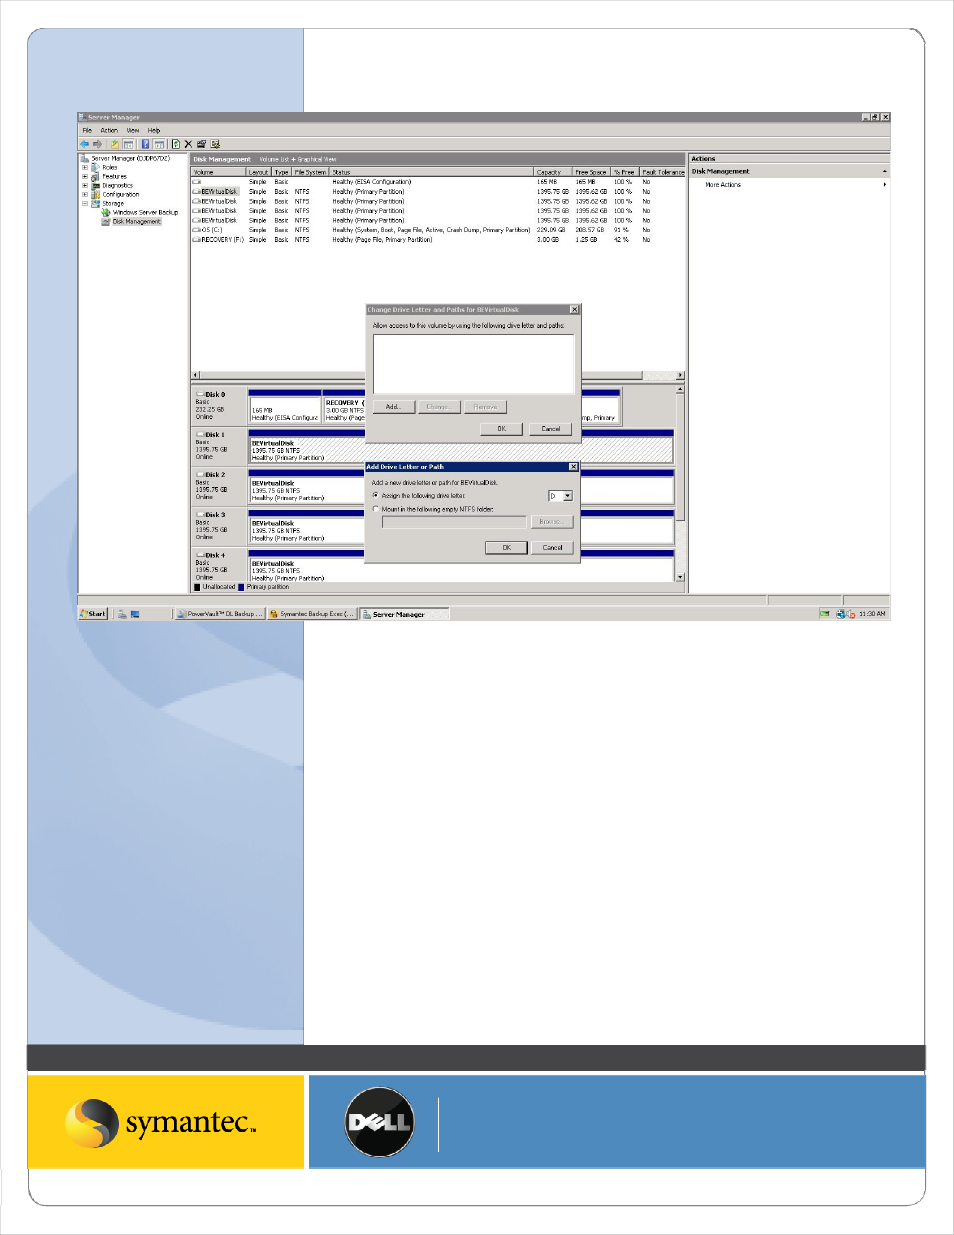Select Mount in empty NTFS folder radio
The image size is (954, 1235).
pos(376,509)
